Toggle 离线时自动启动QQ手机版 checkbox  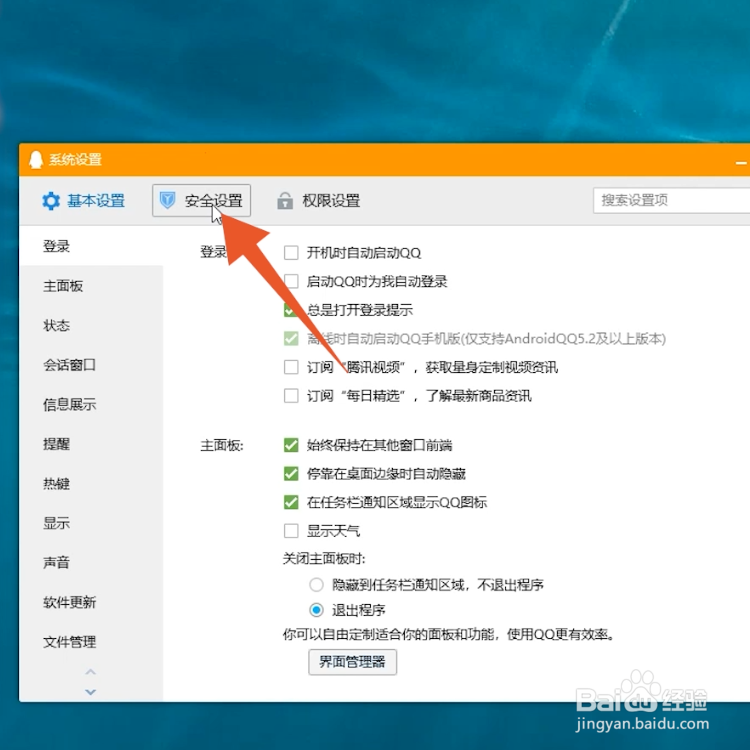click(x=291, y=339)
